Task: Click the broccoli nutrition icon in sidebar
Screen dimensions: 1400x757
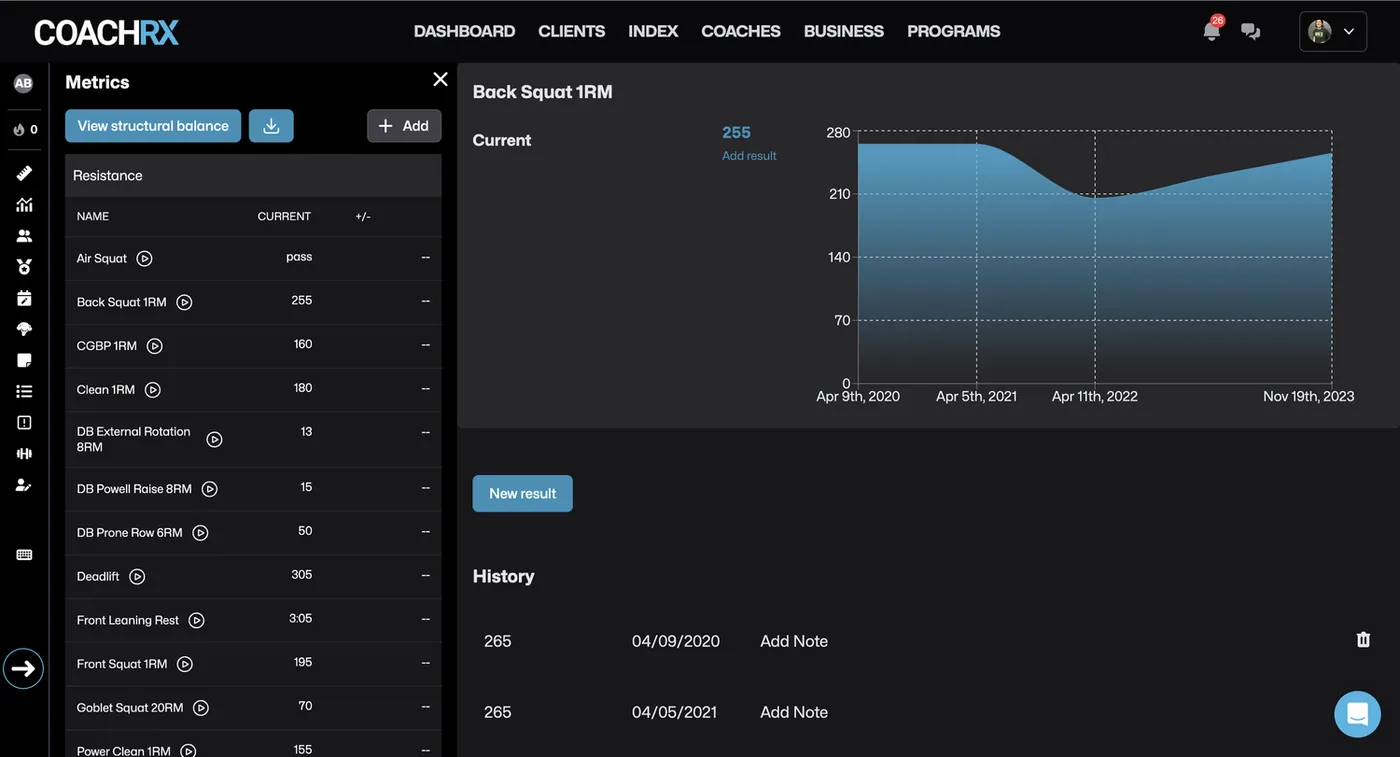Action: click(24, 329)
